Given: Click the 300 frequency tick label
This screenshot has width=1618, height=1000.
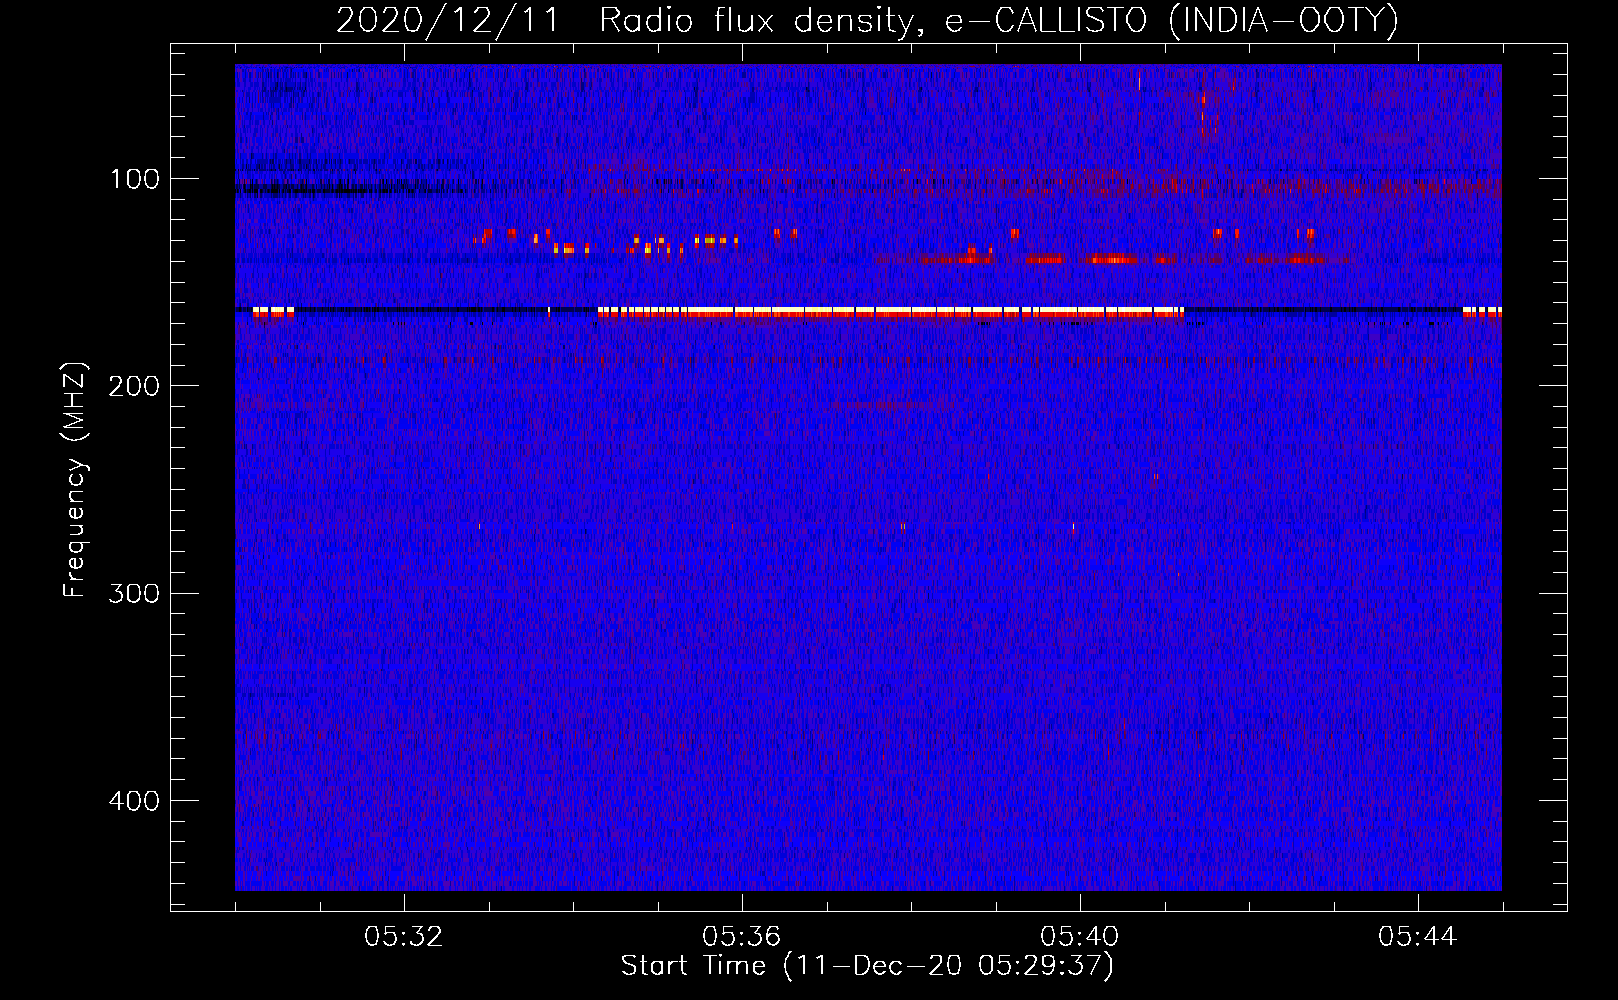Looking at the screenshot, I should (134, 594).
